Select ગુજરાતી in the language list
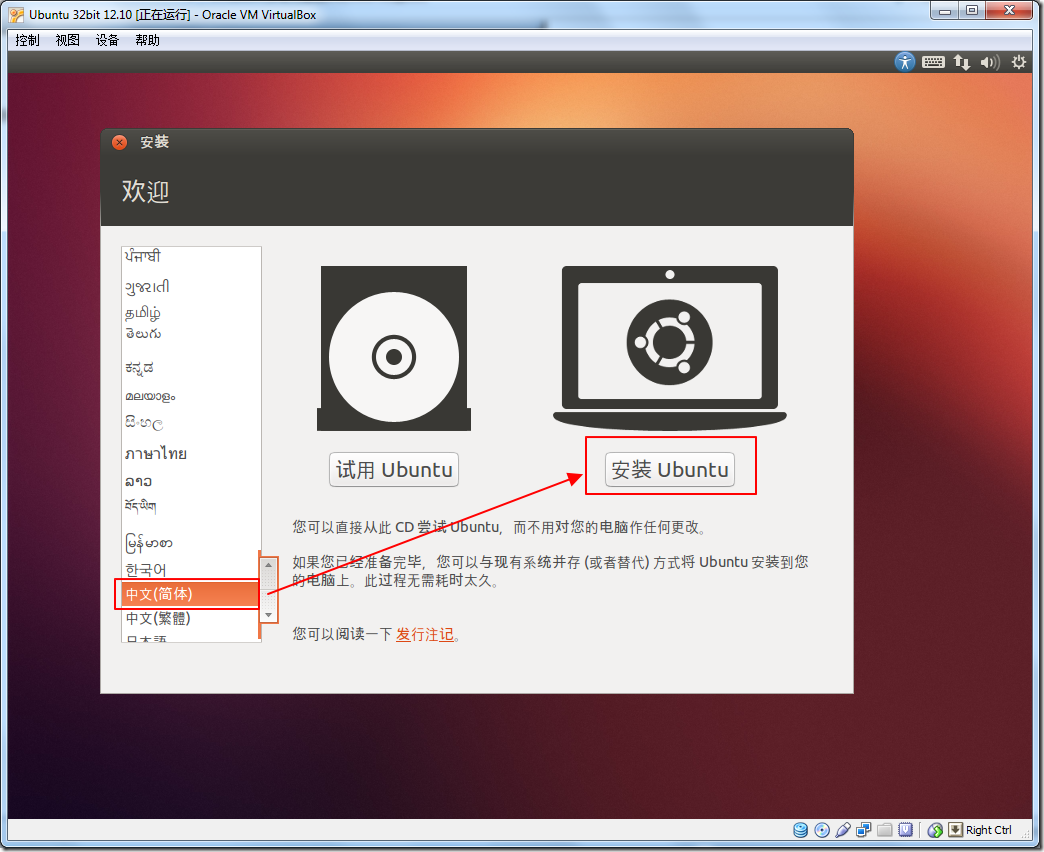This screenshot has height=852, width=1044. click(x=190, y=287)
